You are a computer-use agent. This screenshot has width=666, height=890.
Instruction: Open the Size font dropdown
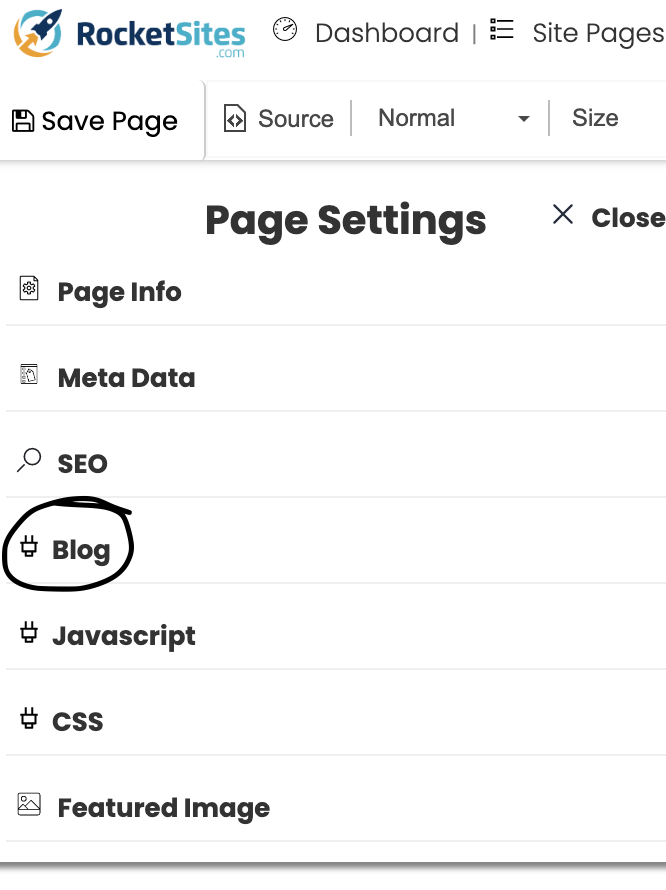[595, 119]
